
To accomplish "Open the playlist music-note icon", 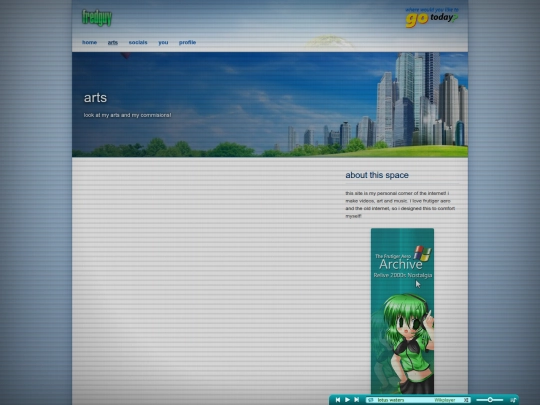I will [x=513, y=400].
